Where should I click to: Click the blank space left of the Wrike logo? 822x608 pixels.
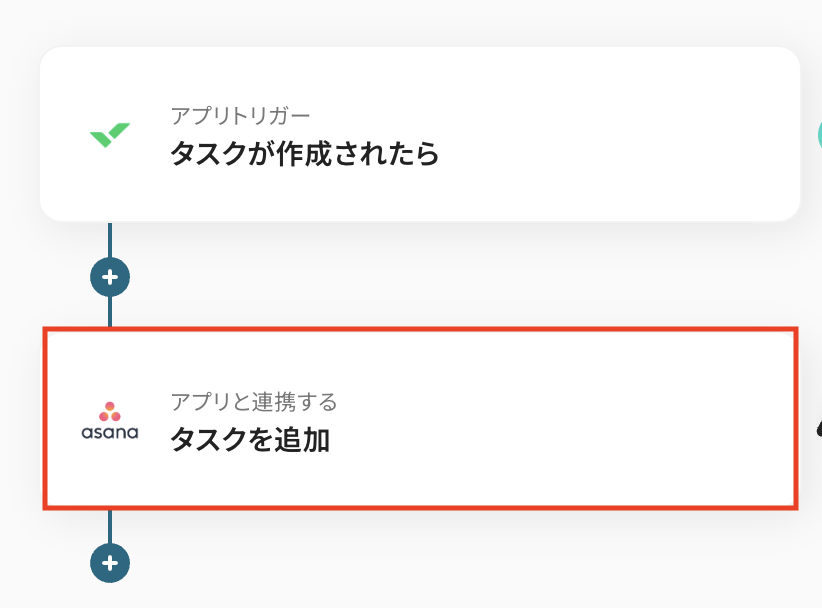pos(62,135)
